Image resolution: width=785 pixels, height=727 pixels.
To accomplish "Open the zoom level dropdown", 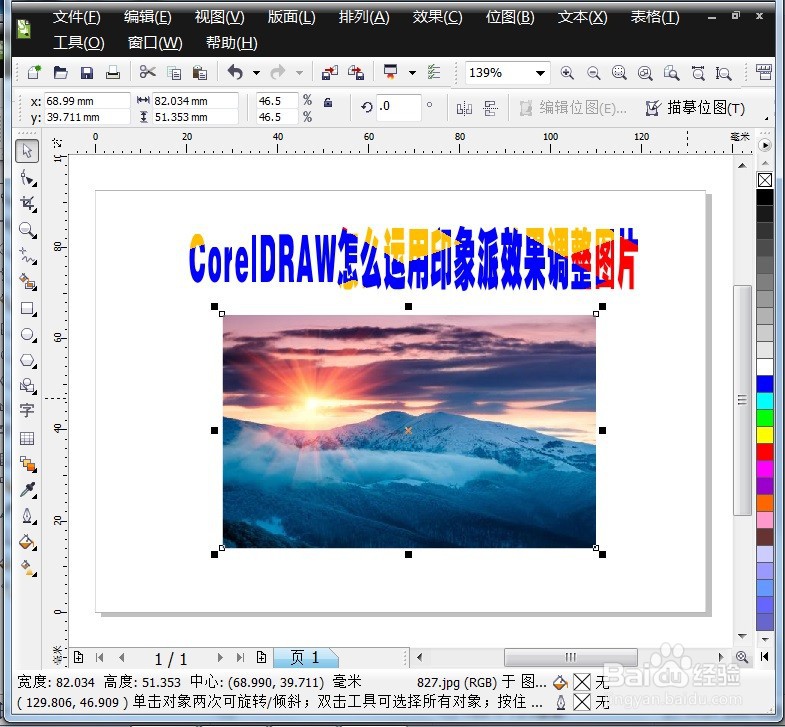I will tap(540, 73).
